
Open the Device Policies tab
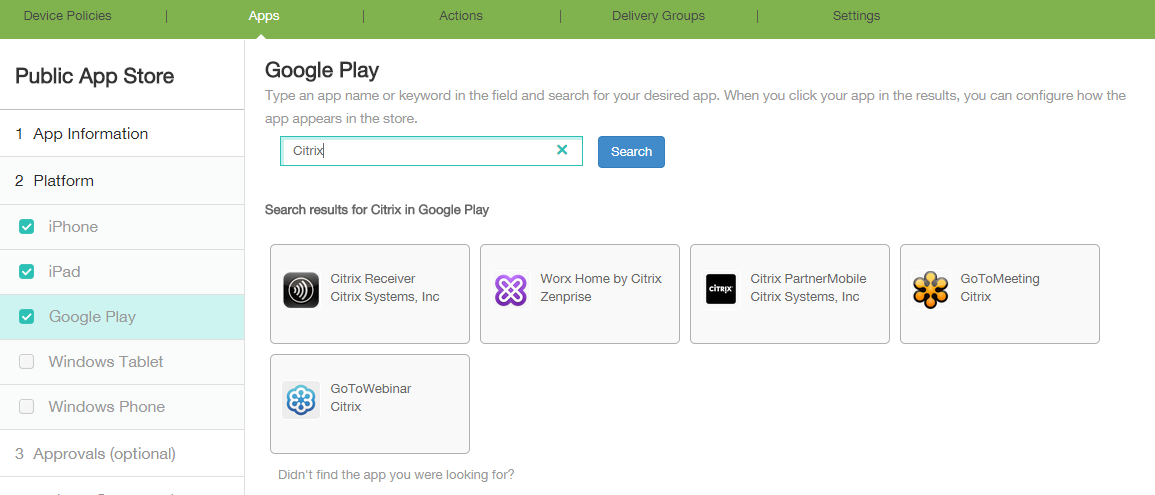click(68, 15)
